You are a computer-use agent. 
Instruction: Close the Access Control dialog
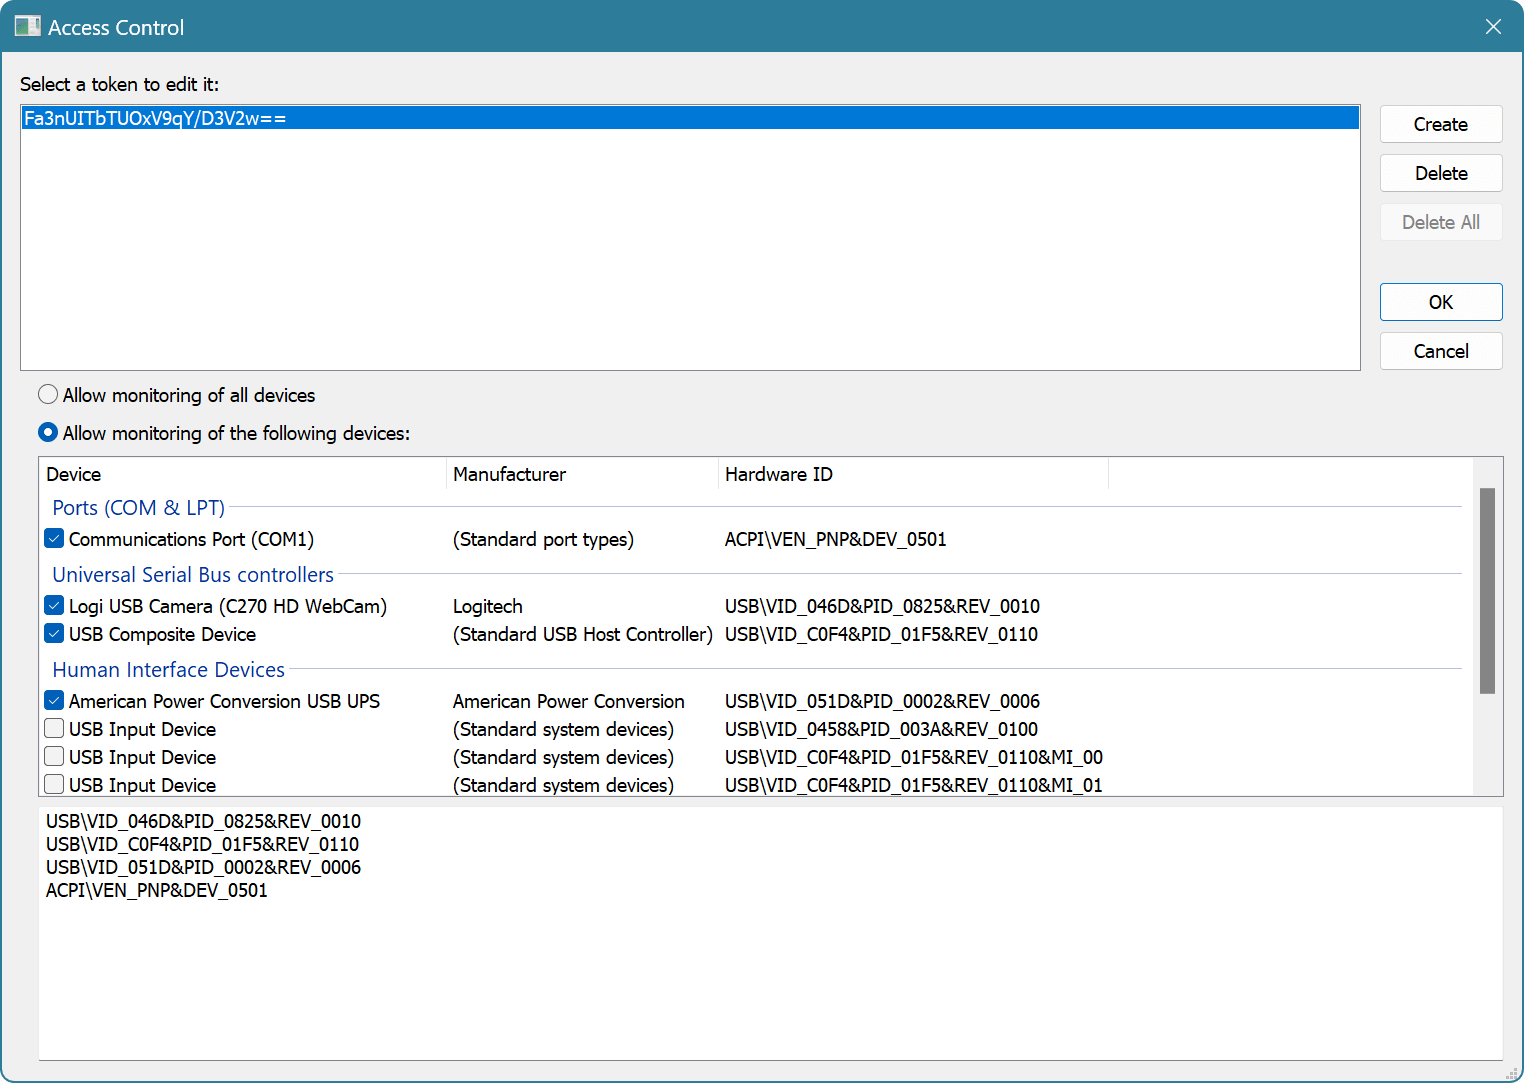tap(1493, 27)
